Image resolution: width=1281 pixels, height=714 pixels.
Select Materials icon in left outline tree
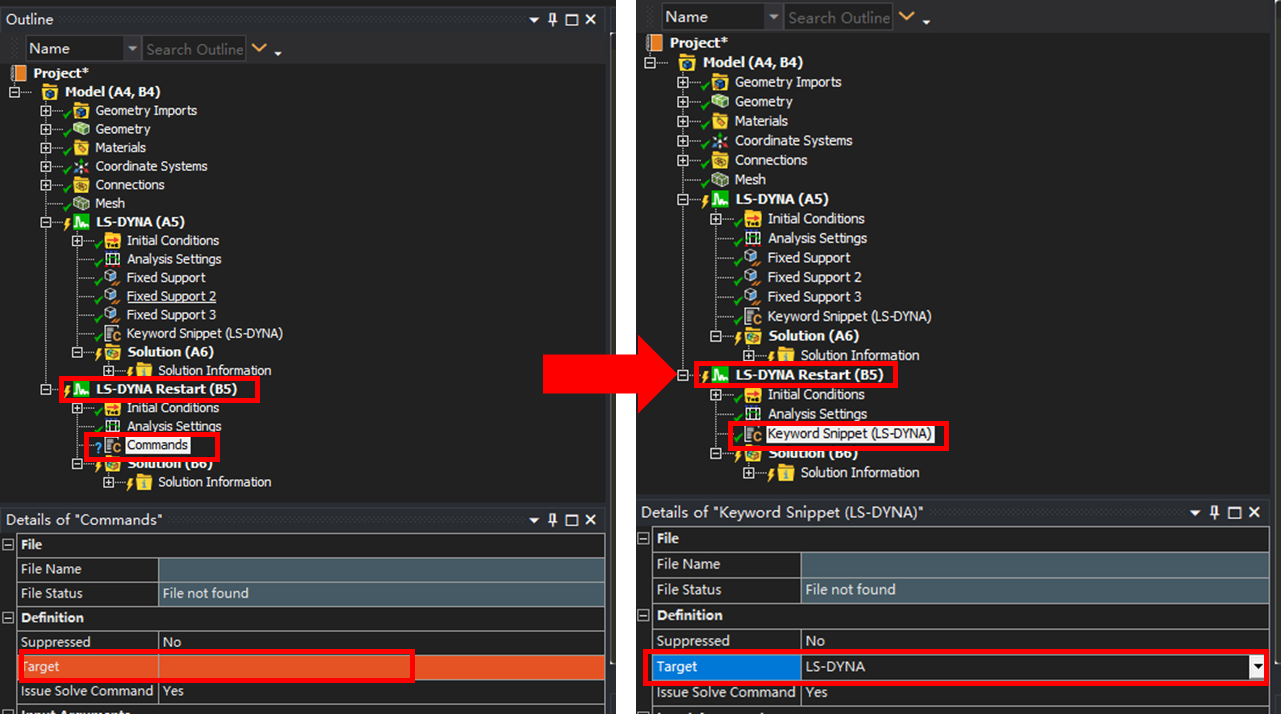pos(81,147)
